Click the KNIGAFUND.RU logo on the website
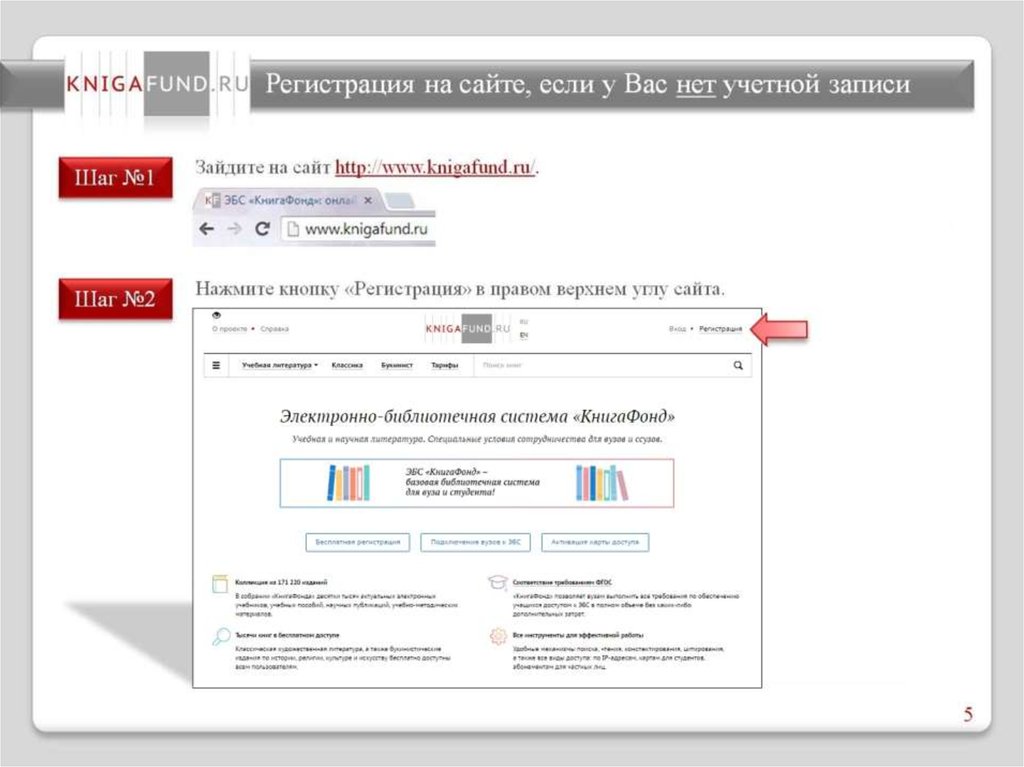The image size is (1024, 767). tap(468, 328)
